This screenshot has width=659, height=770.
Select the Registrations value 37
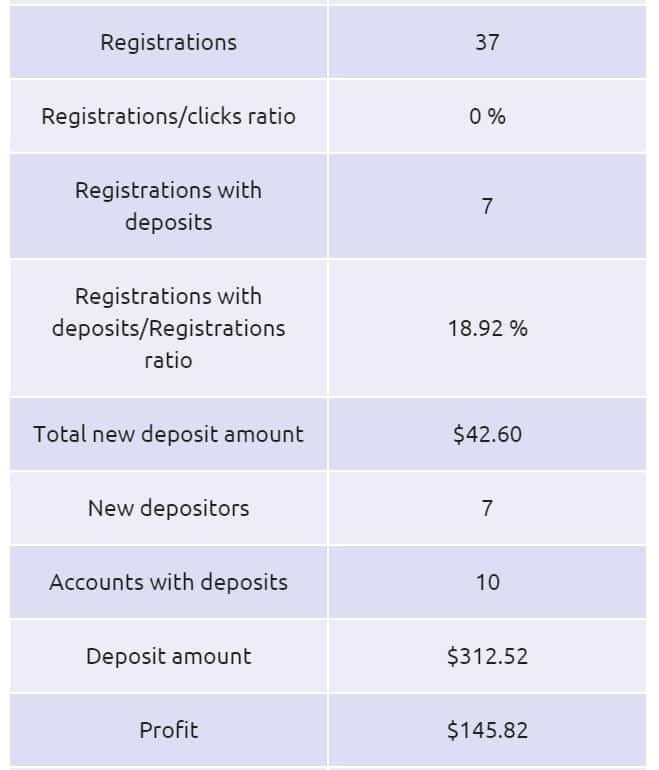coord(487,42)
